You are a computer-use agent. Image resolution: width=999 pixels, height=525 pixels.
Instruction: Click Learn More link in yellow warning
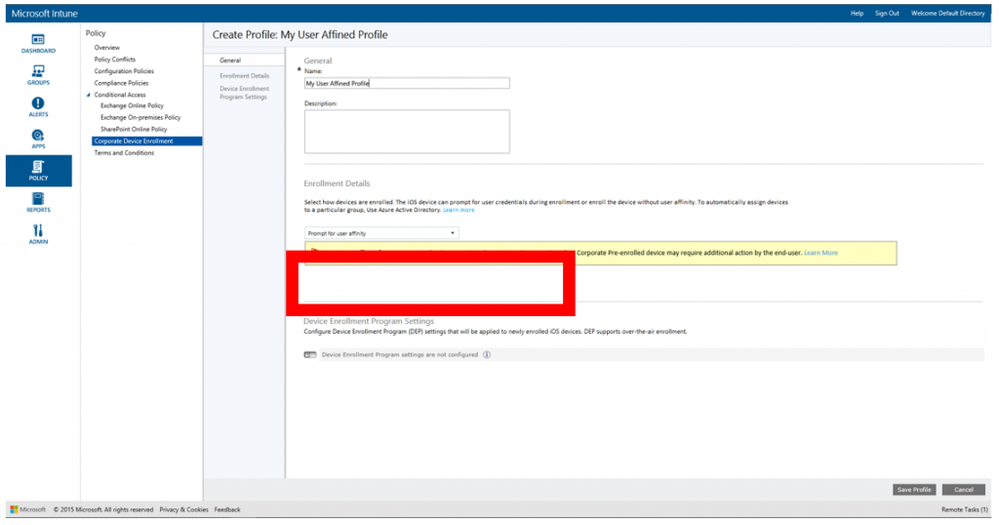(821, 253)
